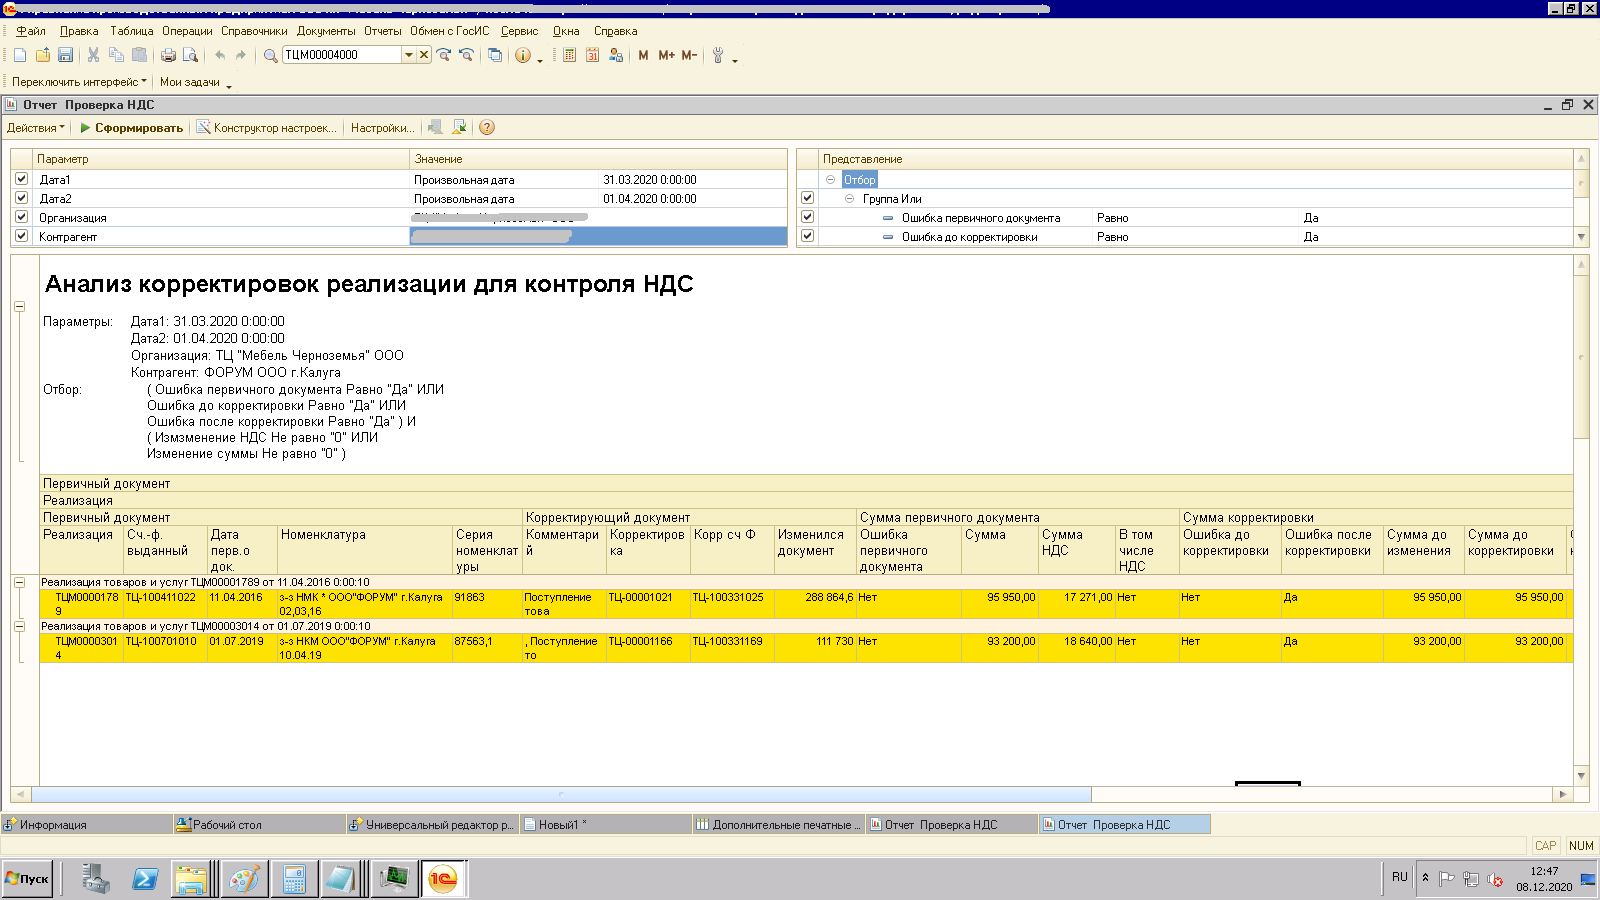The width and height of the screenshot is (1600, 900).
Task: Open the calculator icon in toolbar
Action: coord(569,55)
